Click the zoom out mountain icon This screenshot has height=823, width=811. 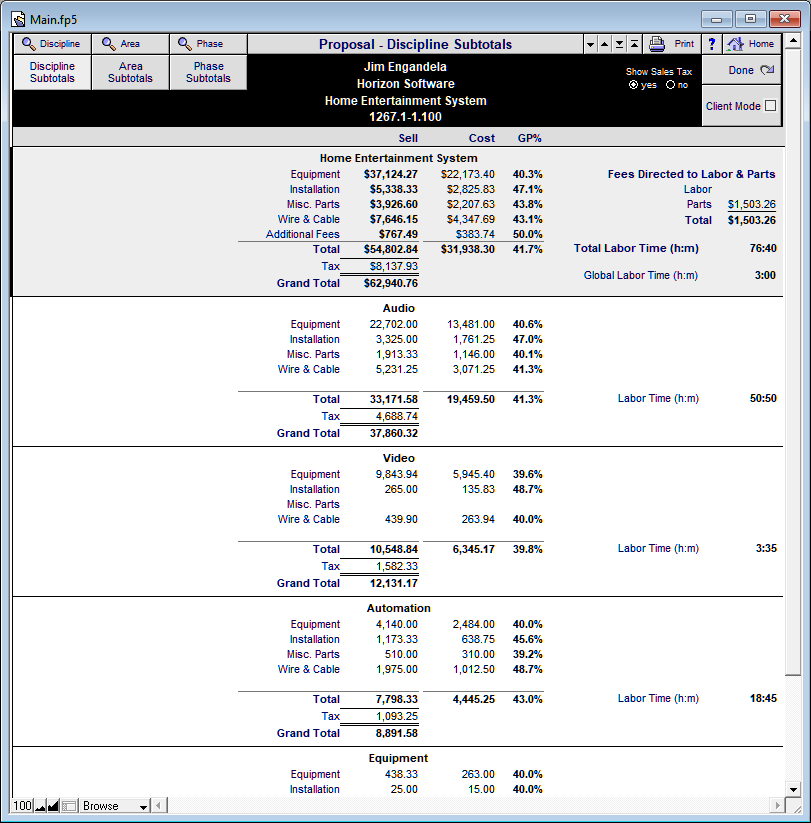[x=40, y=806]
